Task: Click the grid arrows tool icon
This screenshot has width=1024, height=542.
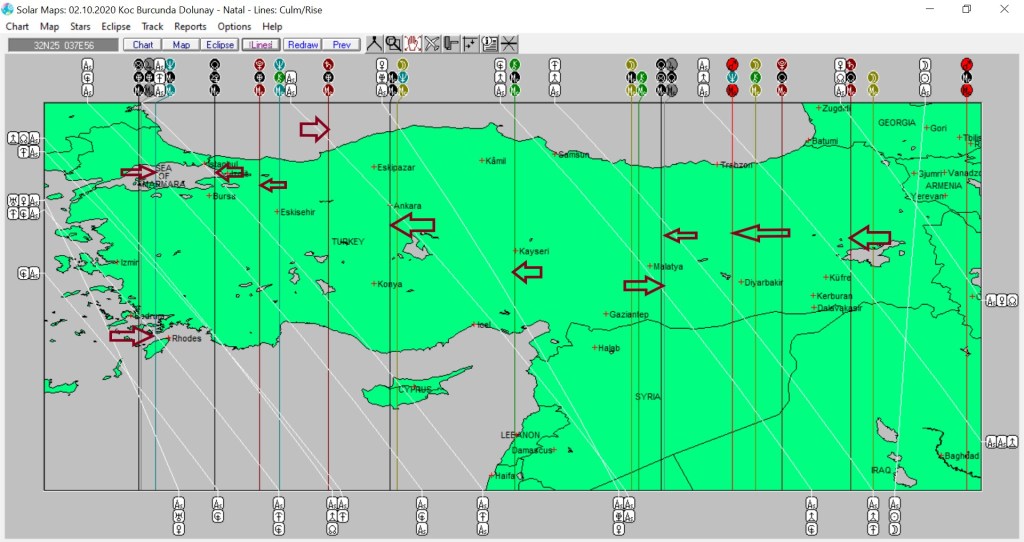Action: coord(470,44)
